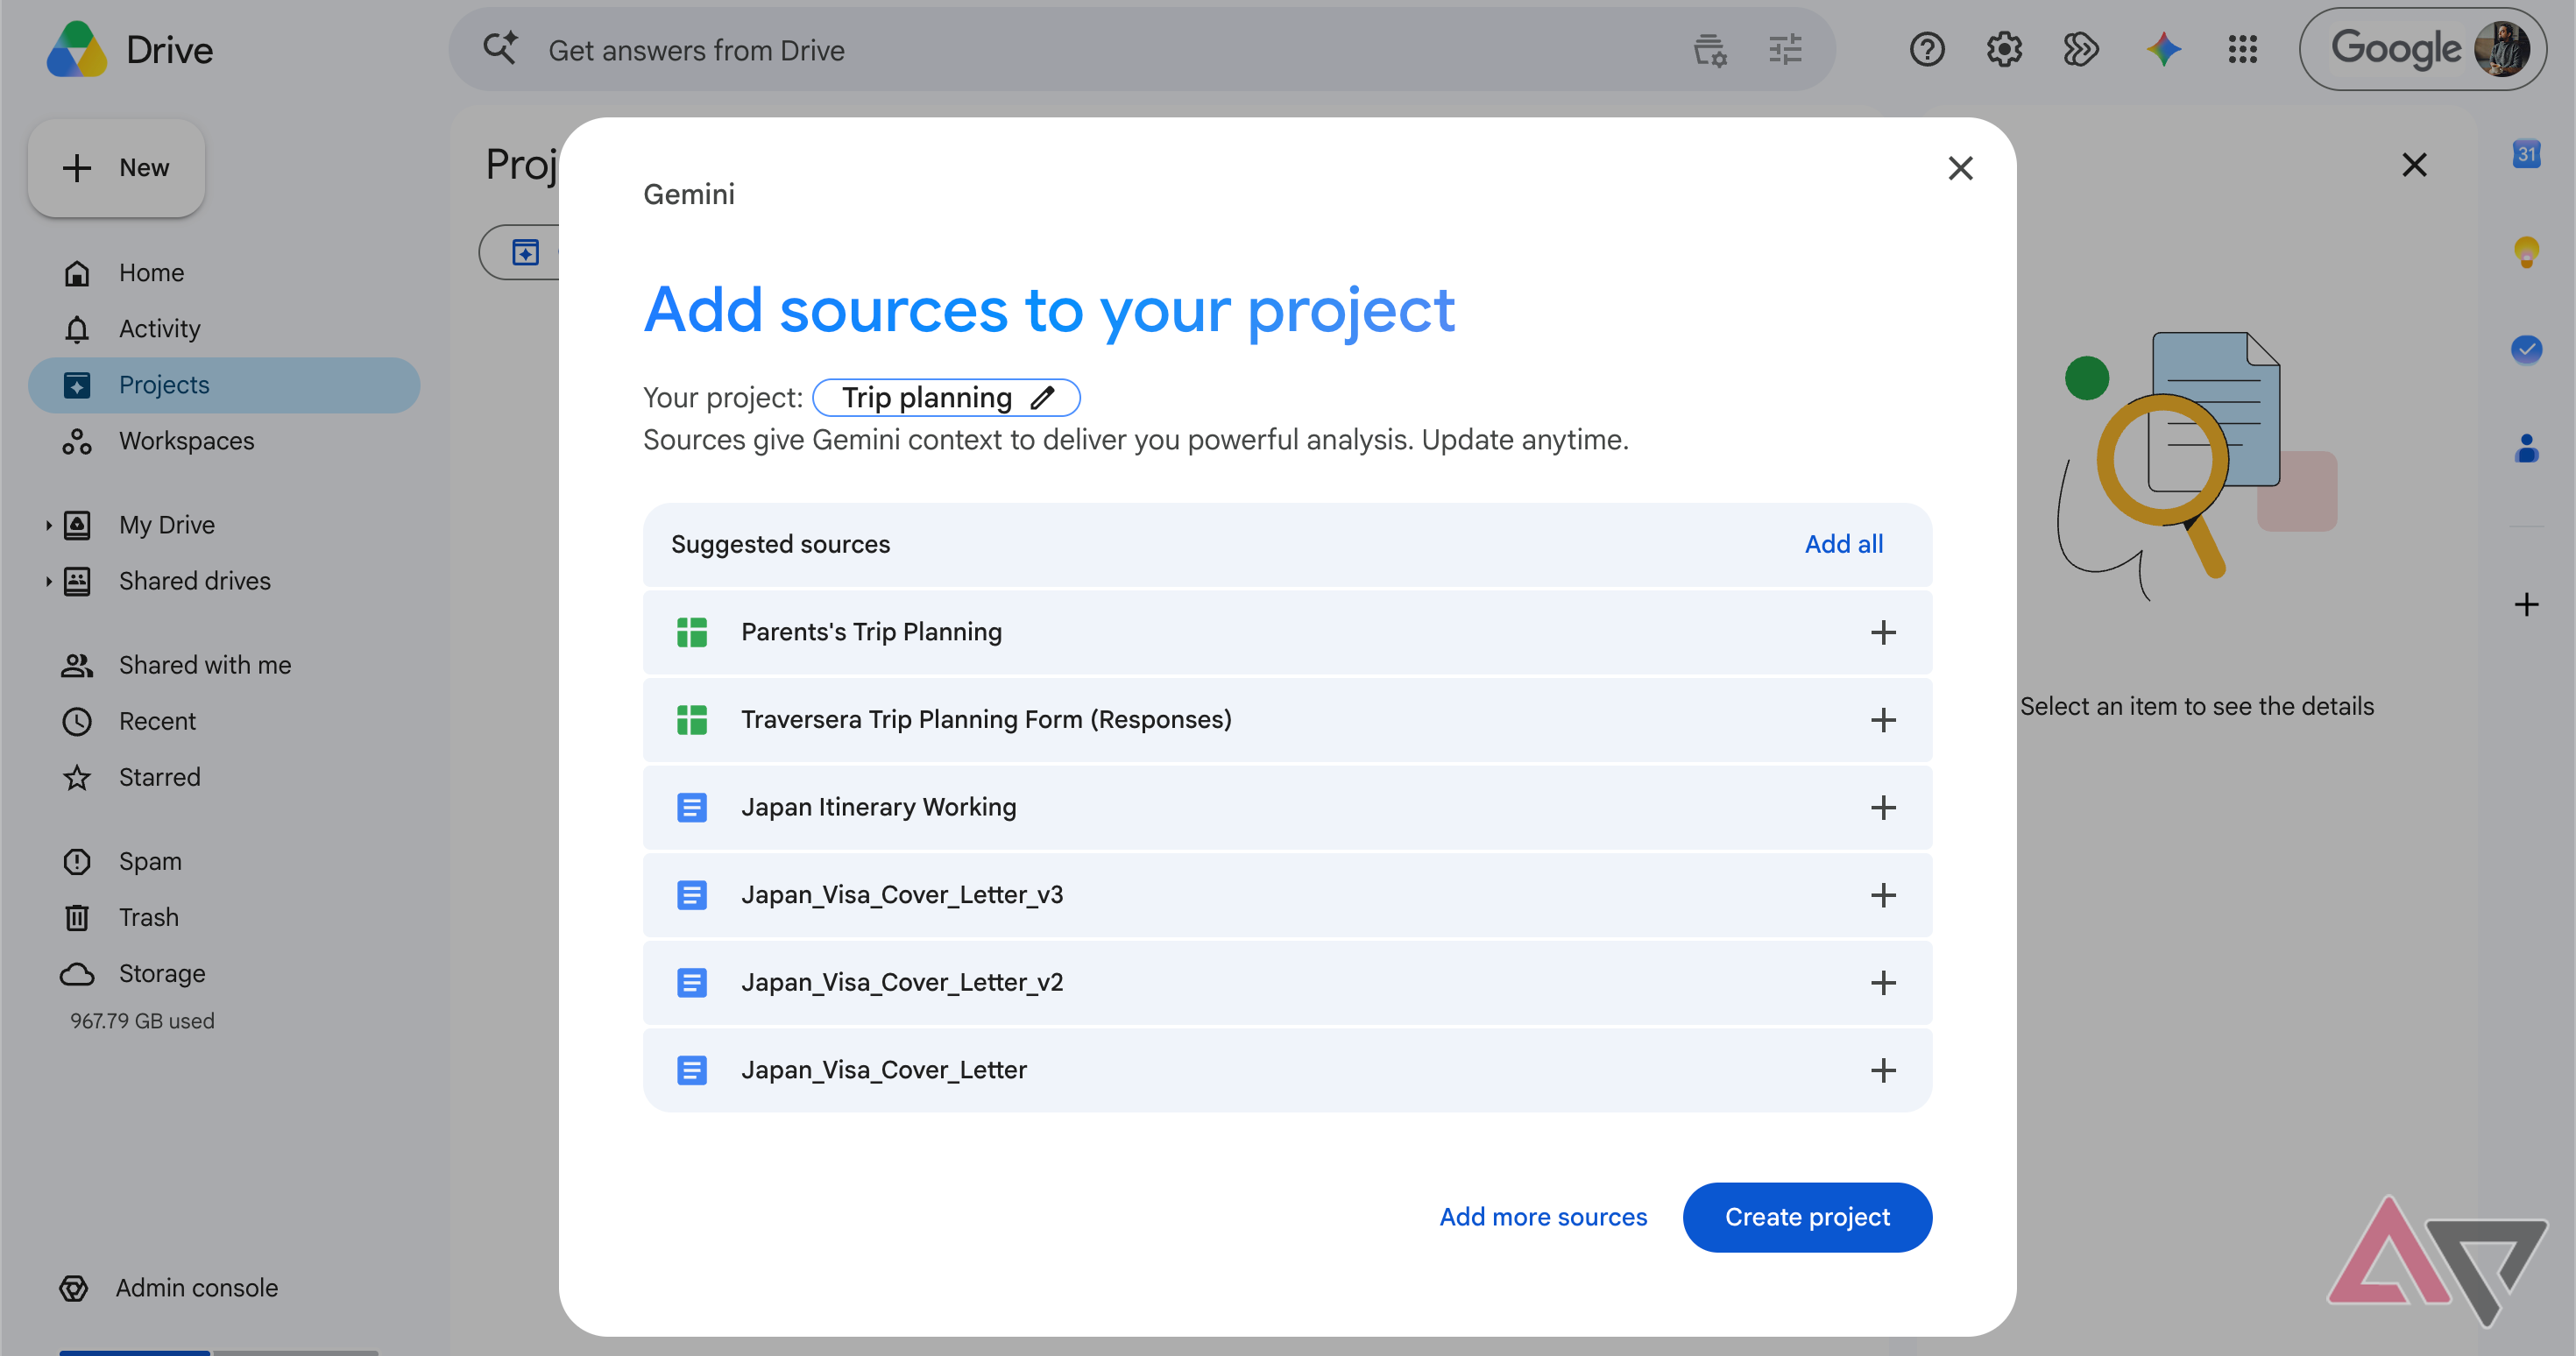The height and width of the screenshot is (1356, 2576).
Task: Close the Gemini add sources dialog
Action: point(1960,168)
